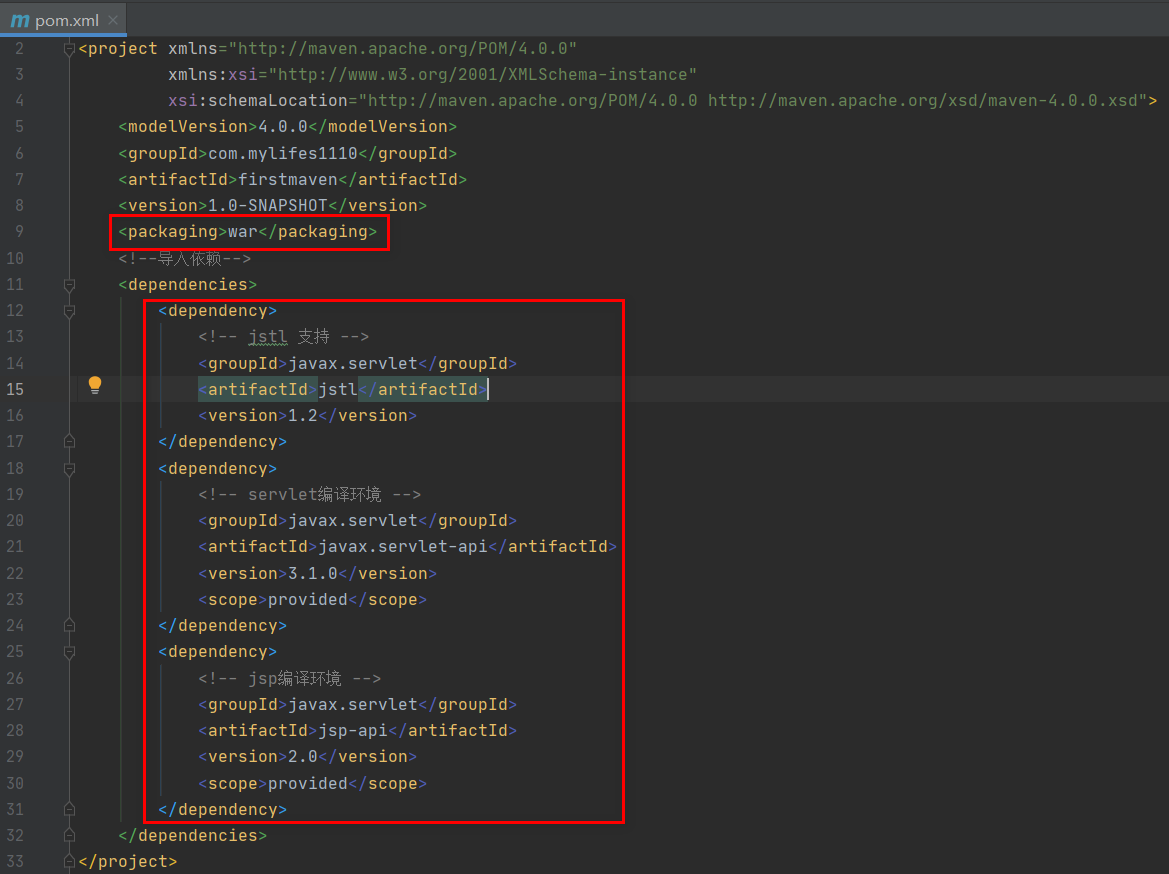1169x874 pixels.
Task: Click the packaging value war
Action: (x=243, y=232)
